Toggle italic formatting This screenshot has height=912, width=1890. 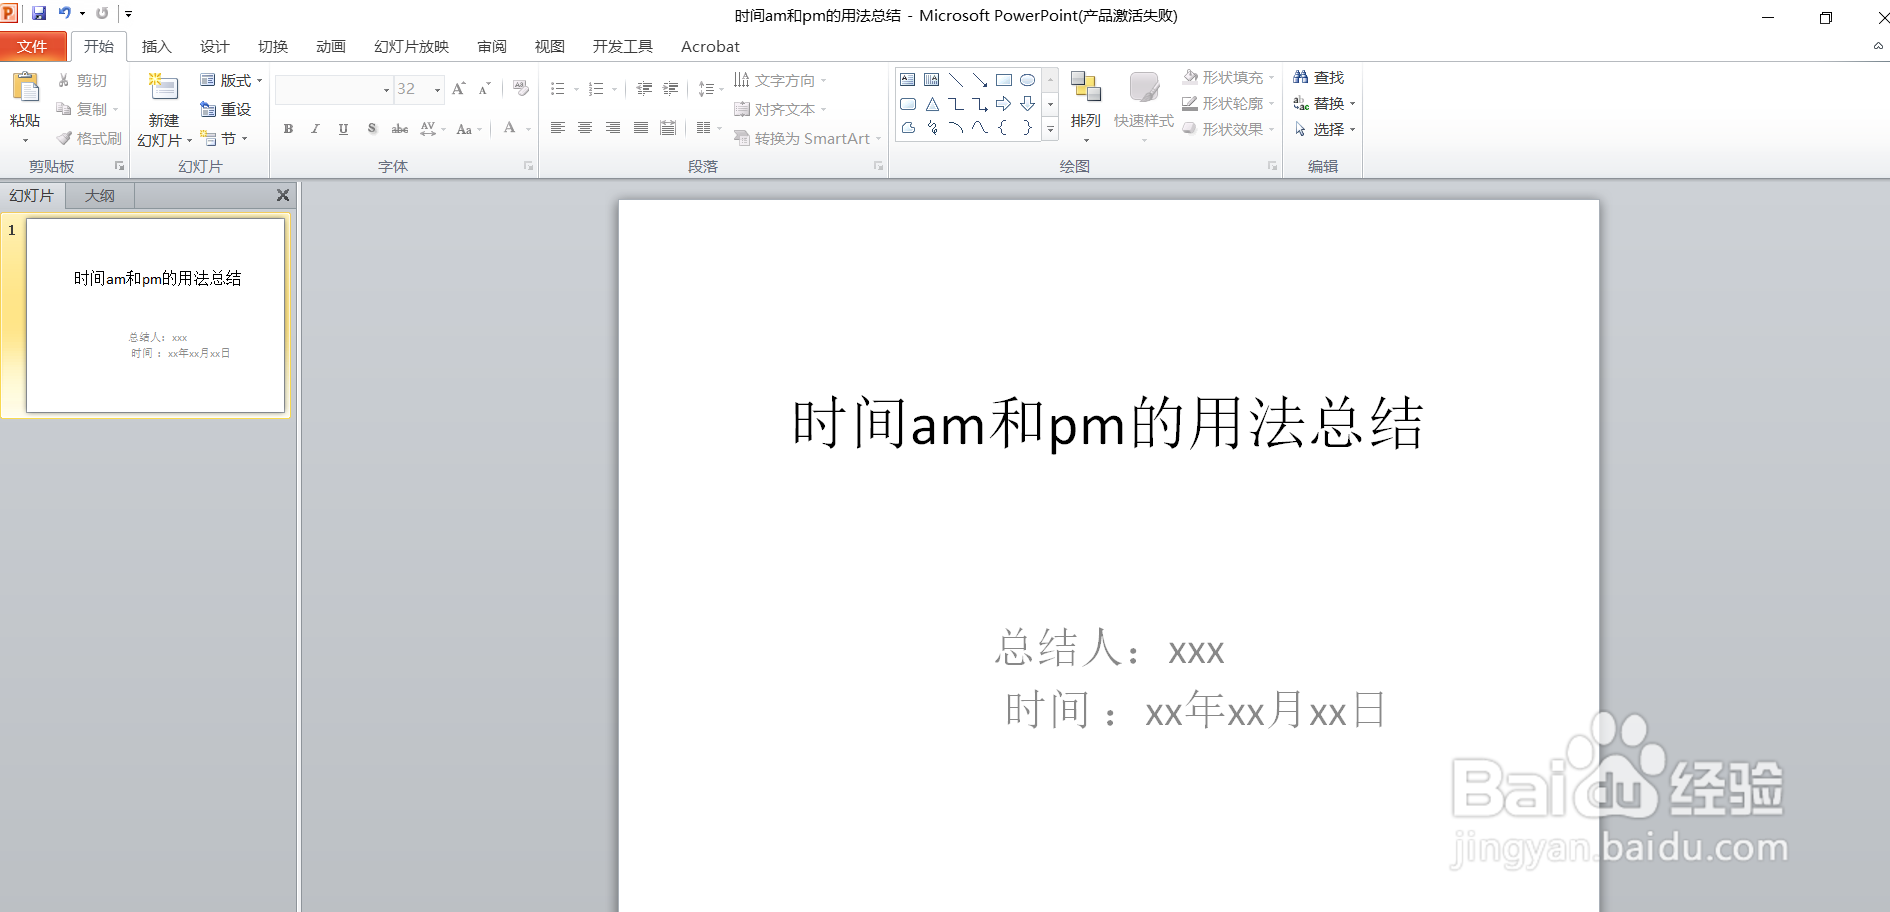coord(315,128)
